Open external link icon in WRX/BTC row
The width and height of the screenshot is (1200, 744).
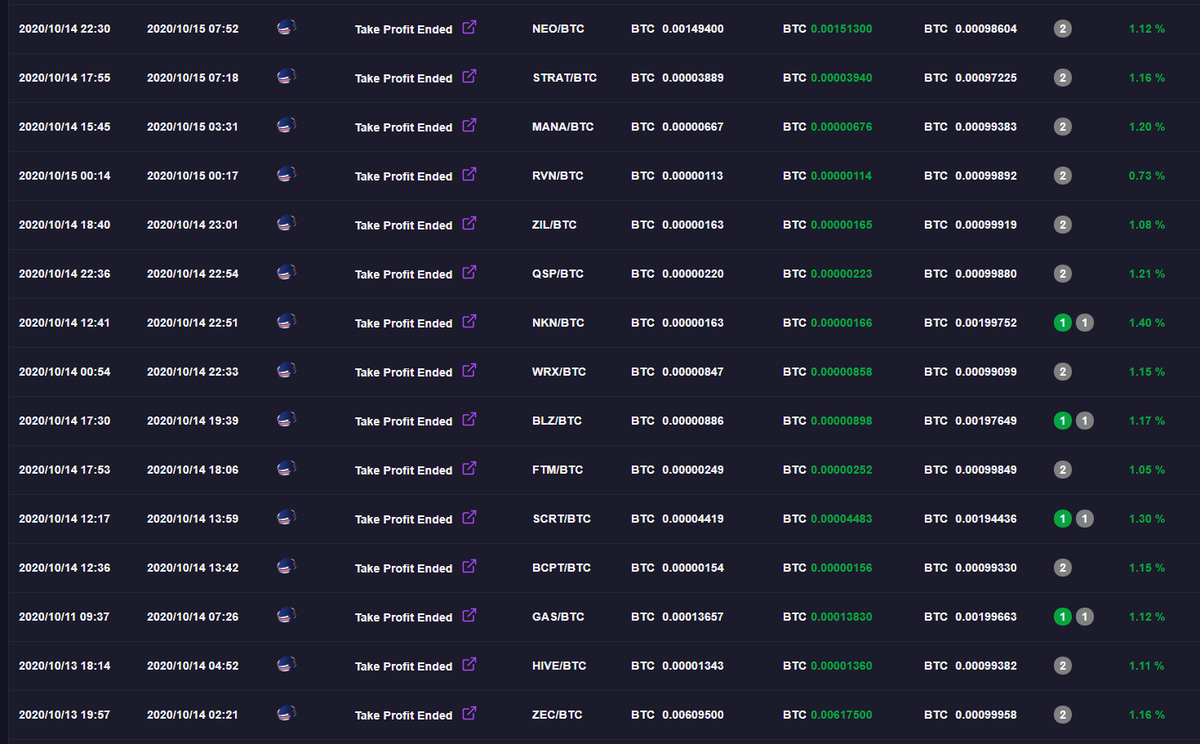point(469,371)
